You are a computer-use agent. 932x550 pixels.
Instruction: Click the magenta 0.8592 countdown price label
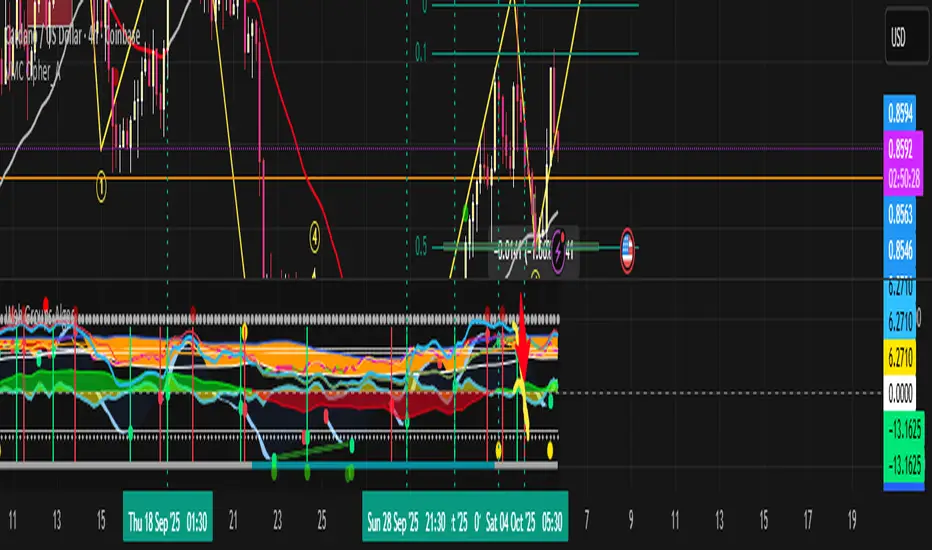[x=903, y=163]
